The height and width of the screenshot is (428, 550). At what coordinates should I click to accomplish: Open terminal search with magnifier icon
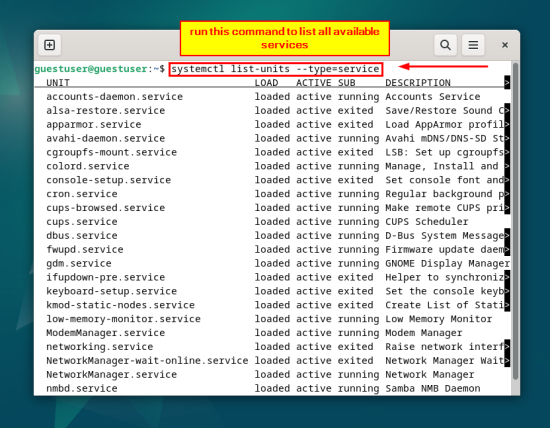point(445,45)
